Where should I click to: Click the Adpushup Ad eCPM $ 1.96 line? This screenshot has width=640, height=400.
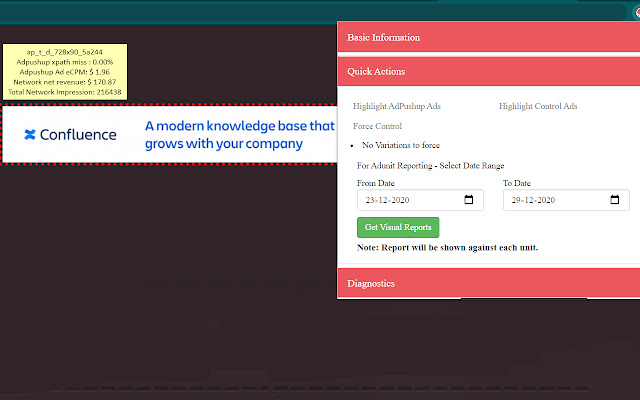coord(64,72)
